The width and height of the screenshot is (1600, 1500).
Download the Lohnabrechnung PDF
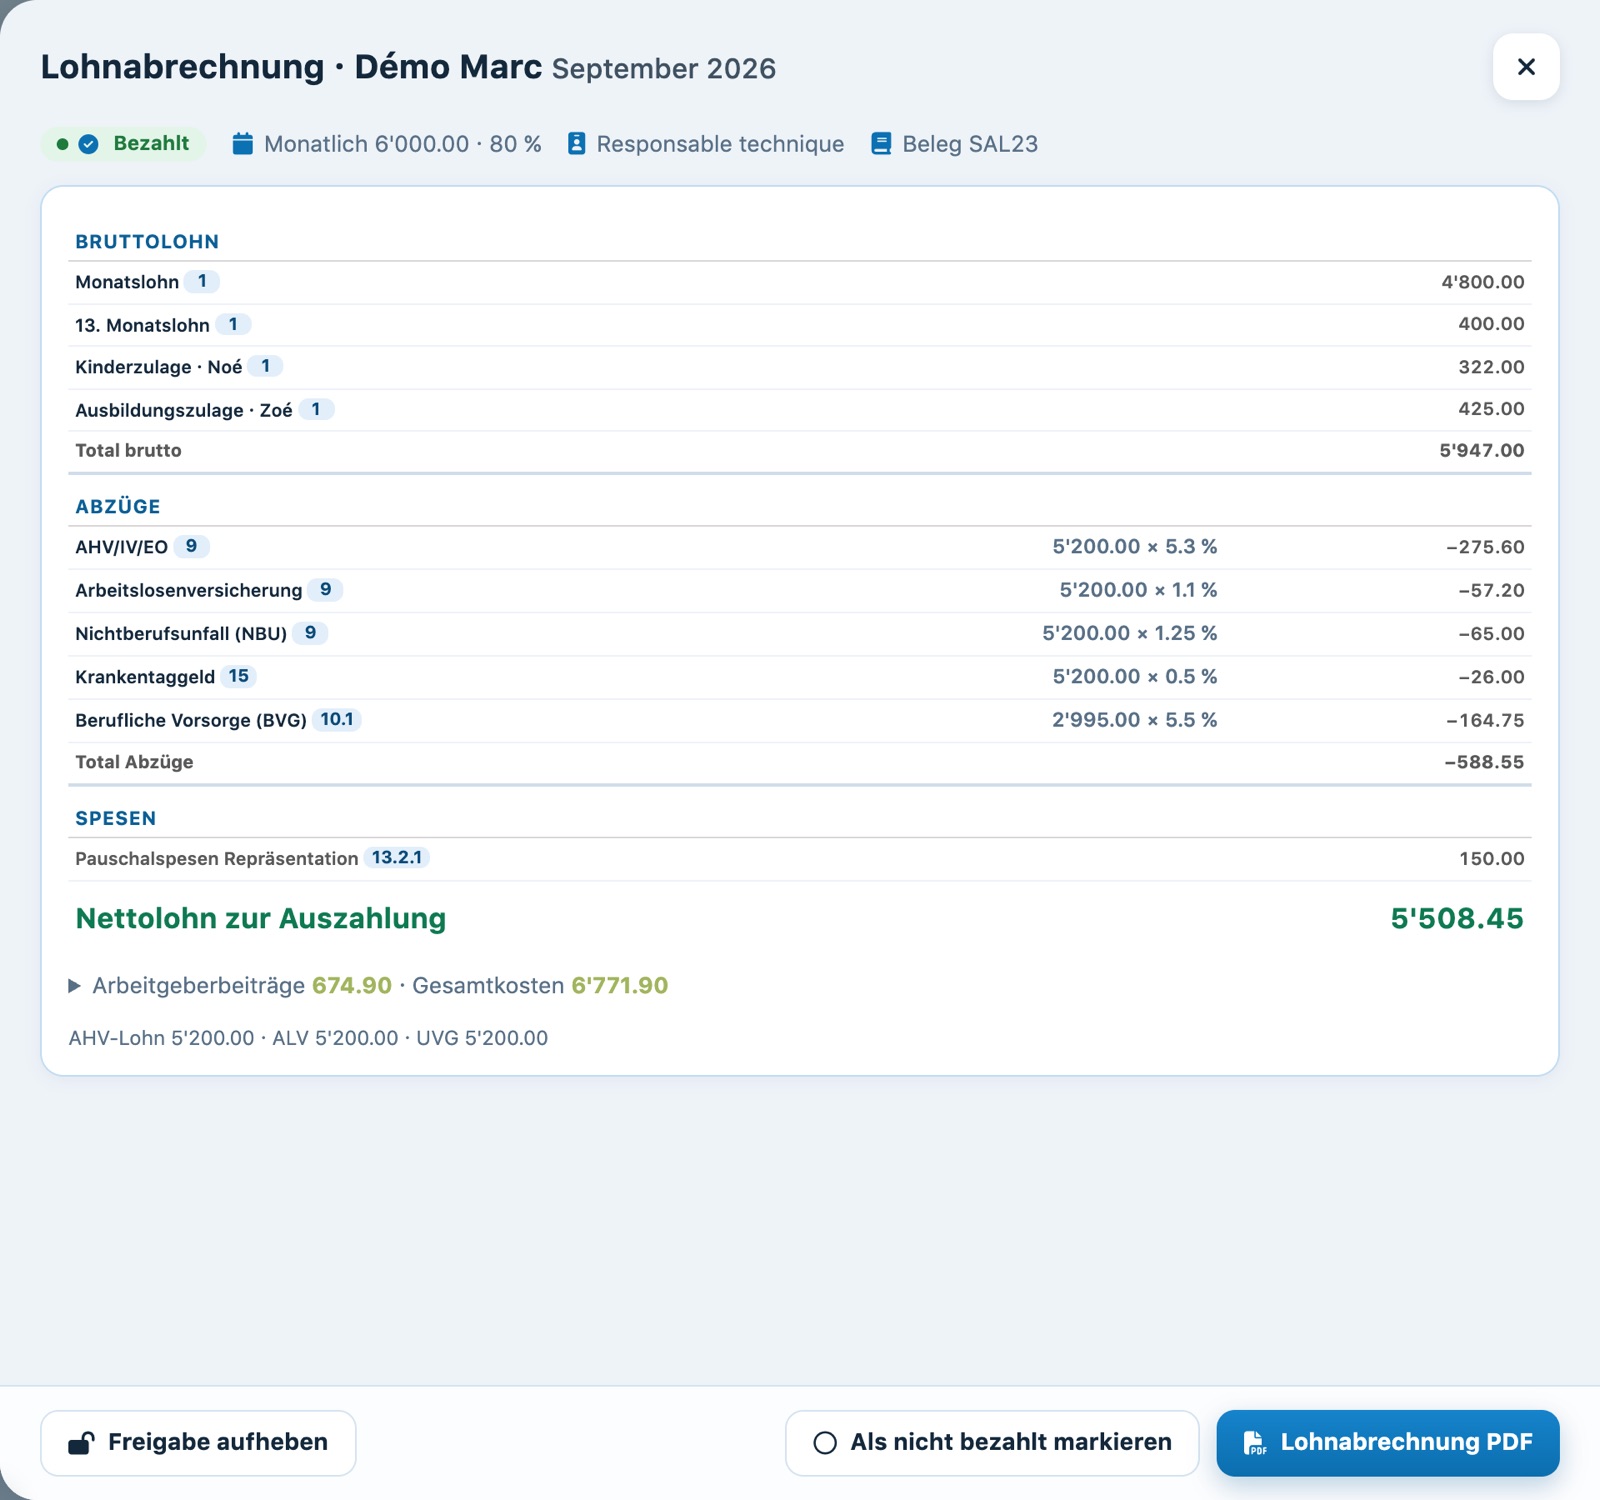(1388, 1443)
